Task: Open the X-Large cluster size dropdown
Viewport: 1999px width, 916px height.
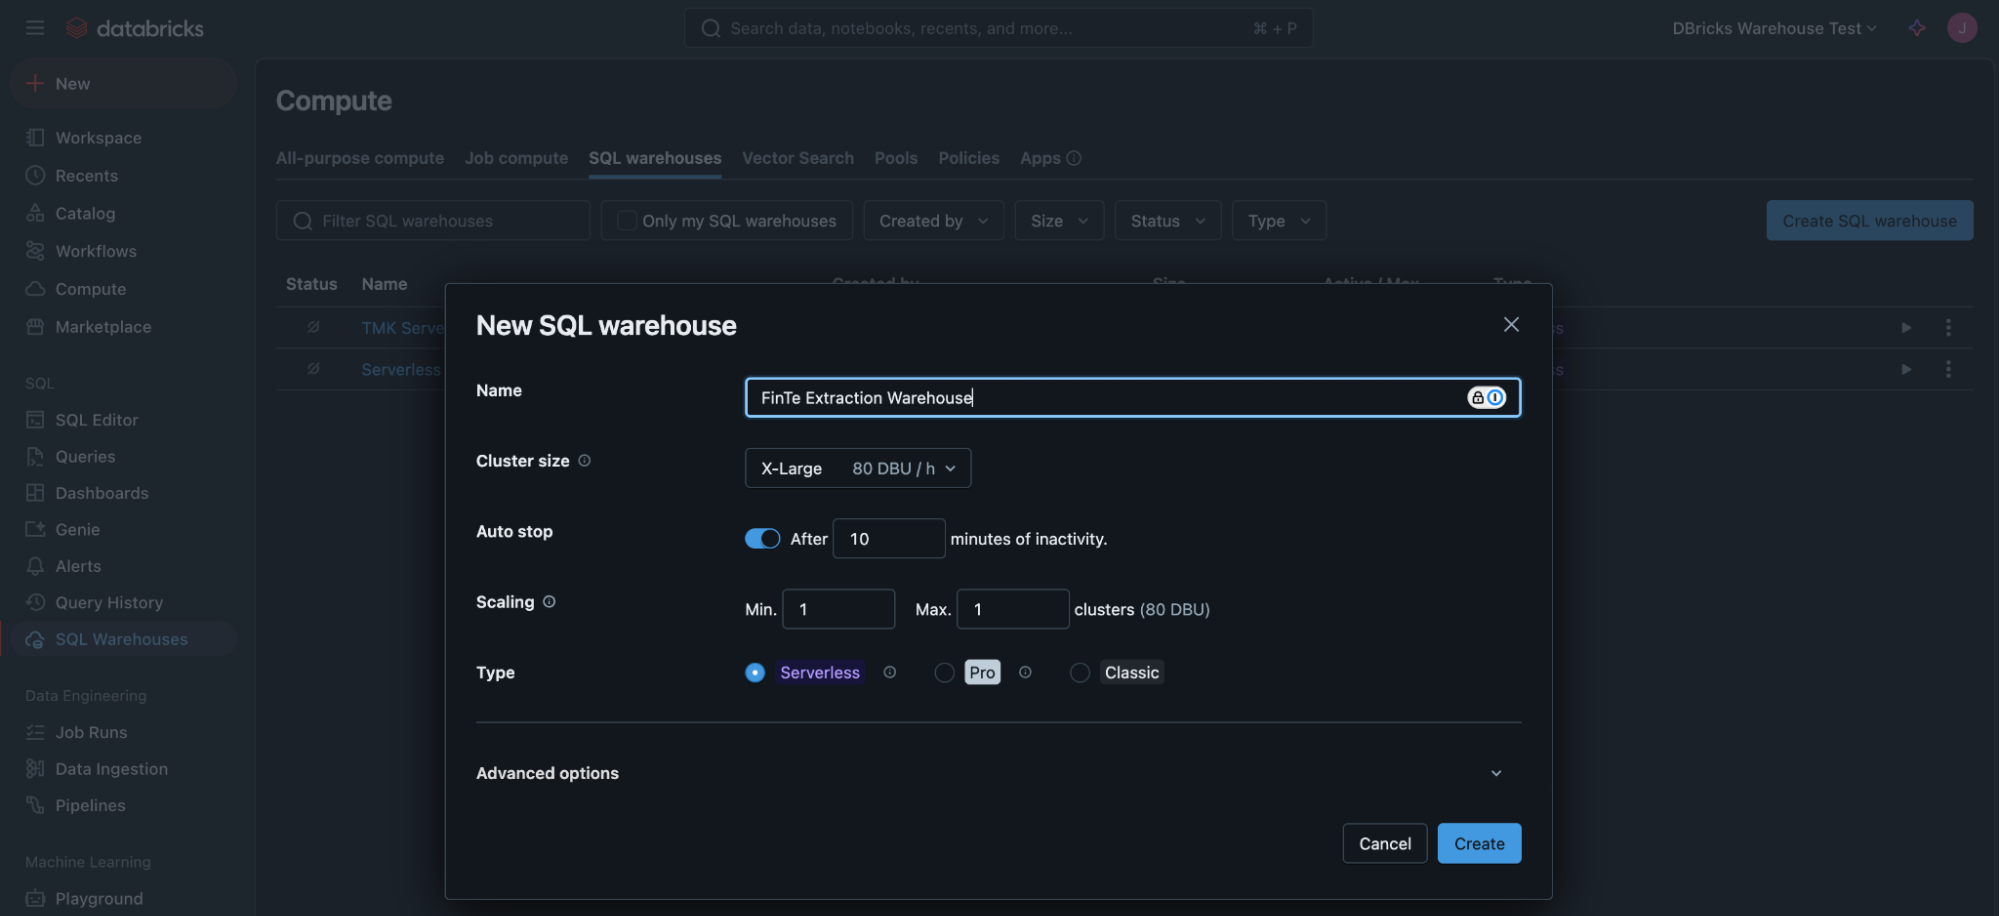Action: coord(858,468)
